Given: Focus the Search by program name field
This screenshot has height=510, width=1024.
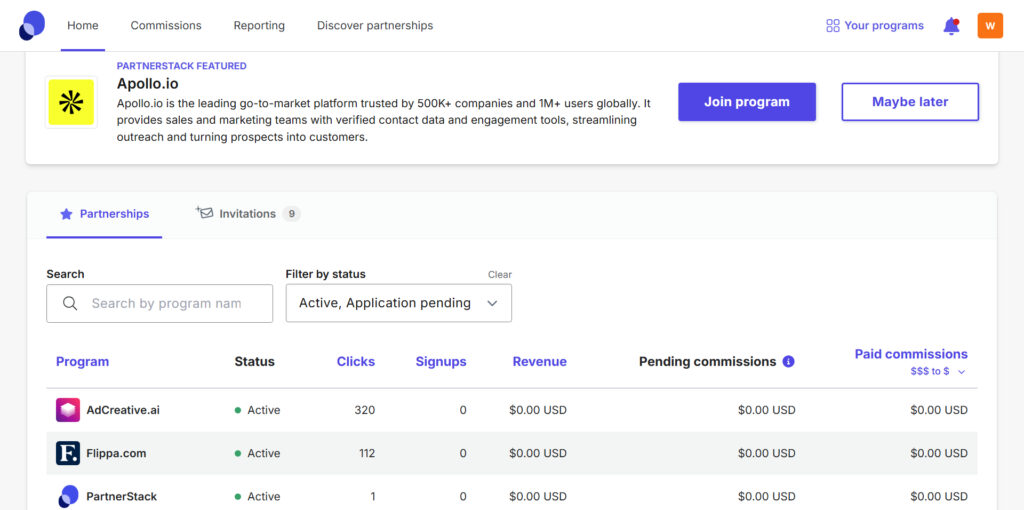Looking at the screenshot, I should [x=159, y=303].
